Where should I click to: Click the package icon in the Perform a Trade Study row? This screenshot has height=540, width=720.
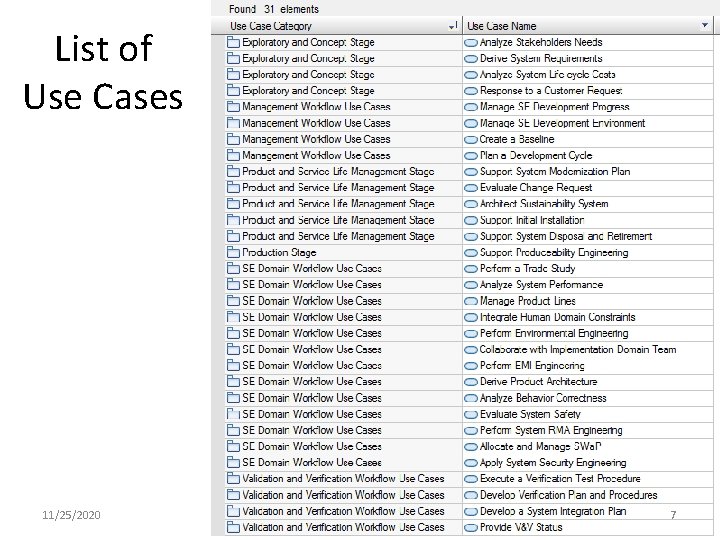tap(233, 269)
